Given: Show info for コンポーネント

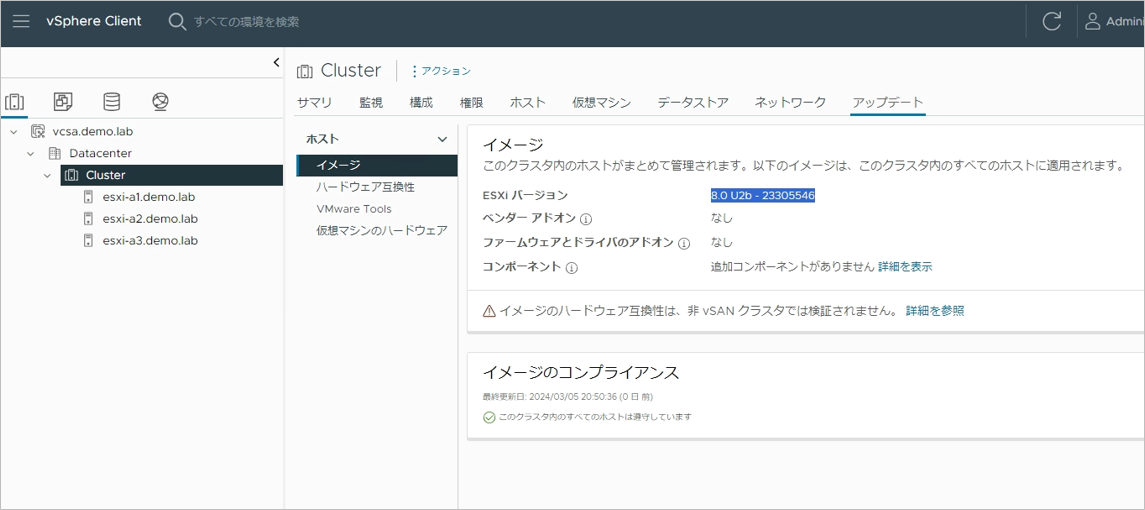Looking at the screenshot, I should (572, 268).
